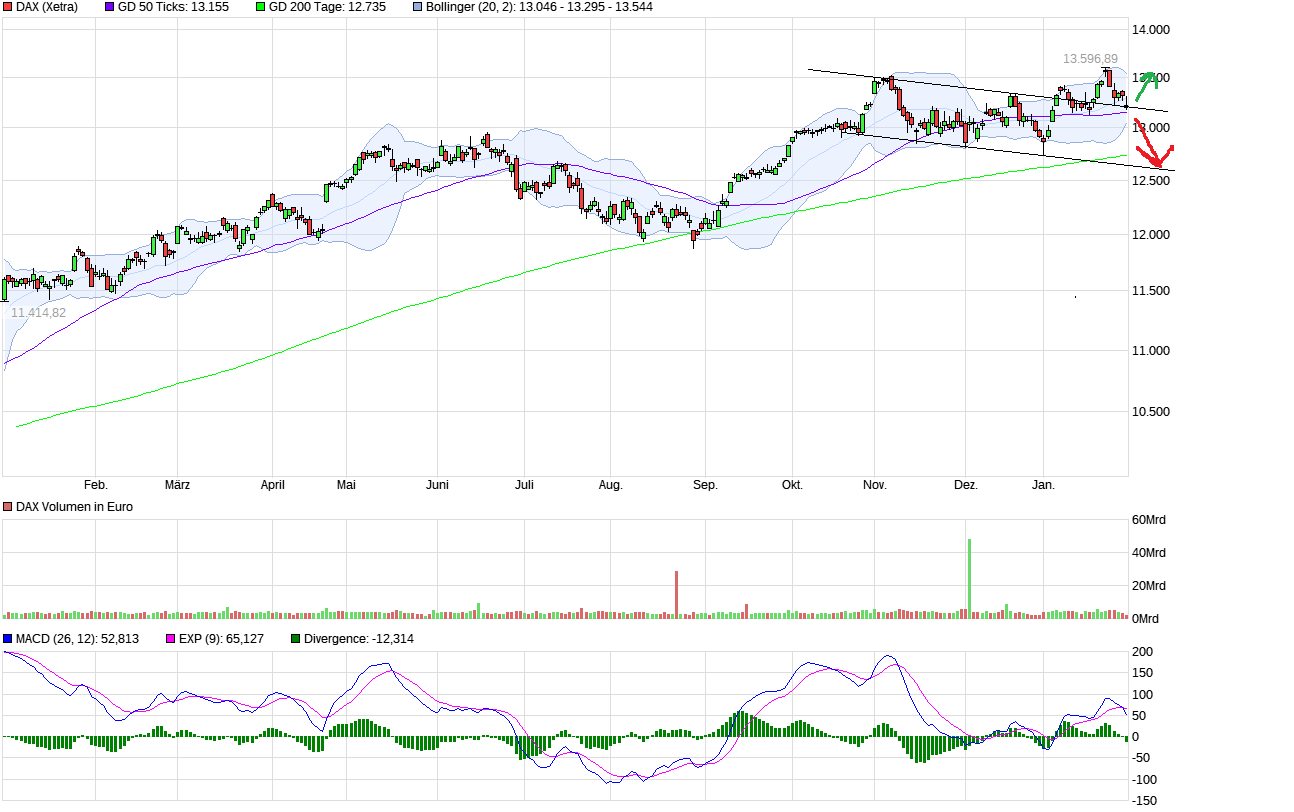The image size is (1294, 812).
Task: Click the 0Mrd volume axis label
Action: pos(1145,619)
